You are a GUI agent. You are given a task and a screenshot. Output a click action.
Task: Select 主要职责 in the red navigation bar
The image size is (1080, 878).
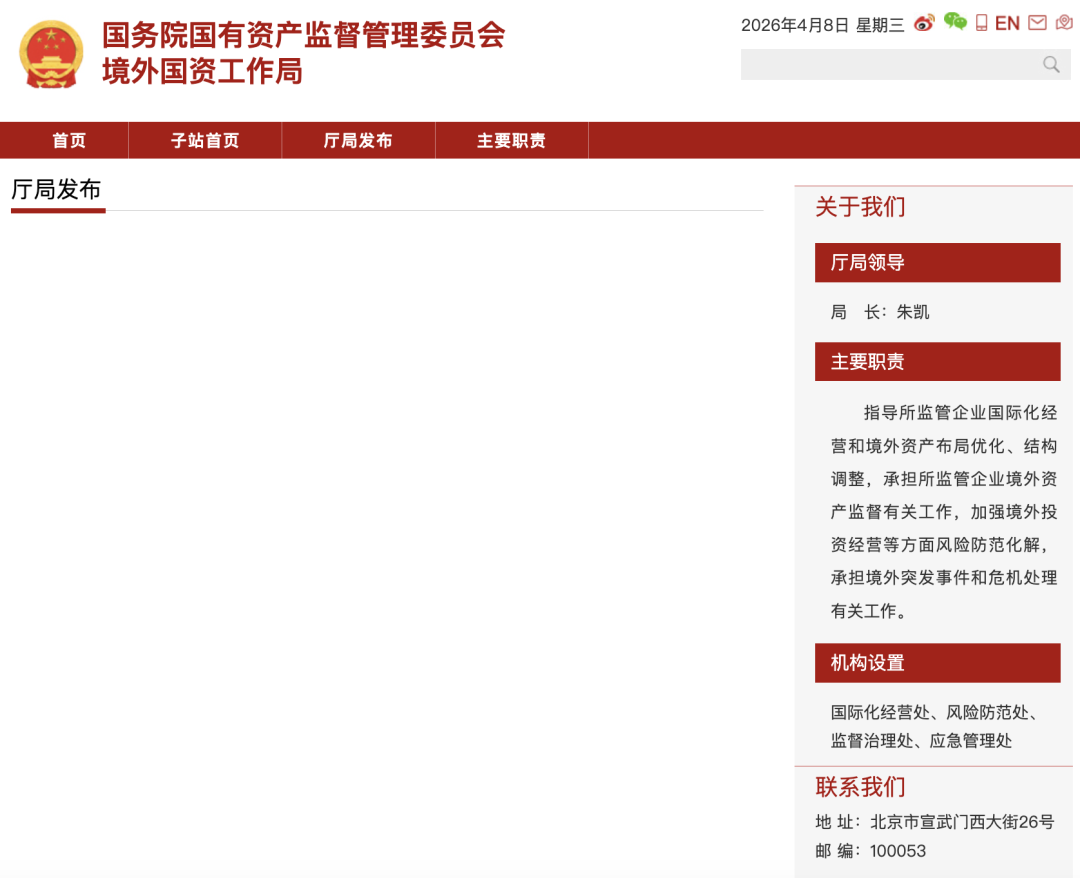tap(511, 141)
